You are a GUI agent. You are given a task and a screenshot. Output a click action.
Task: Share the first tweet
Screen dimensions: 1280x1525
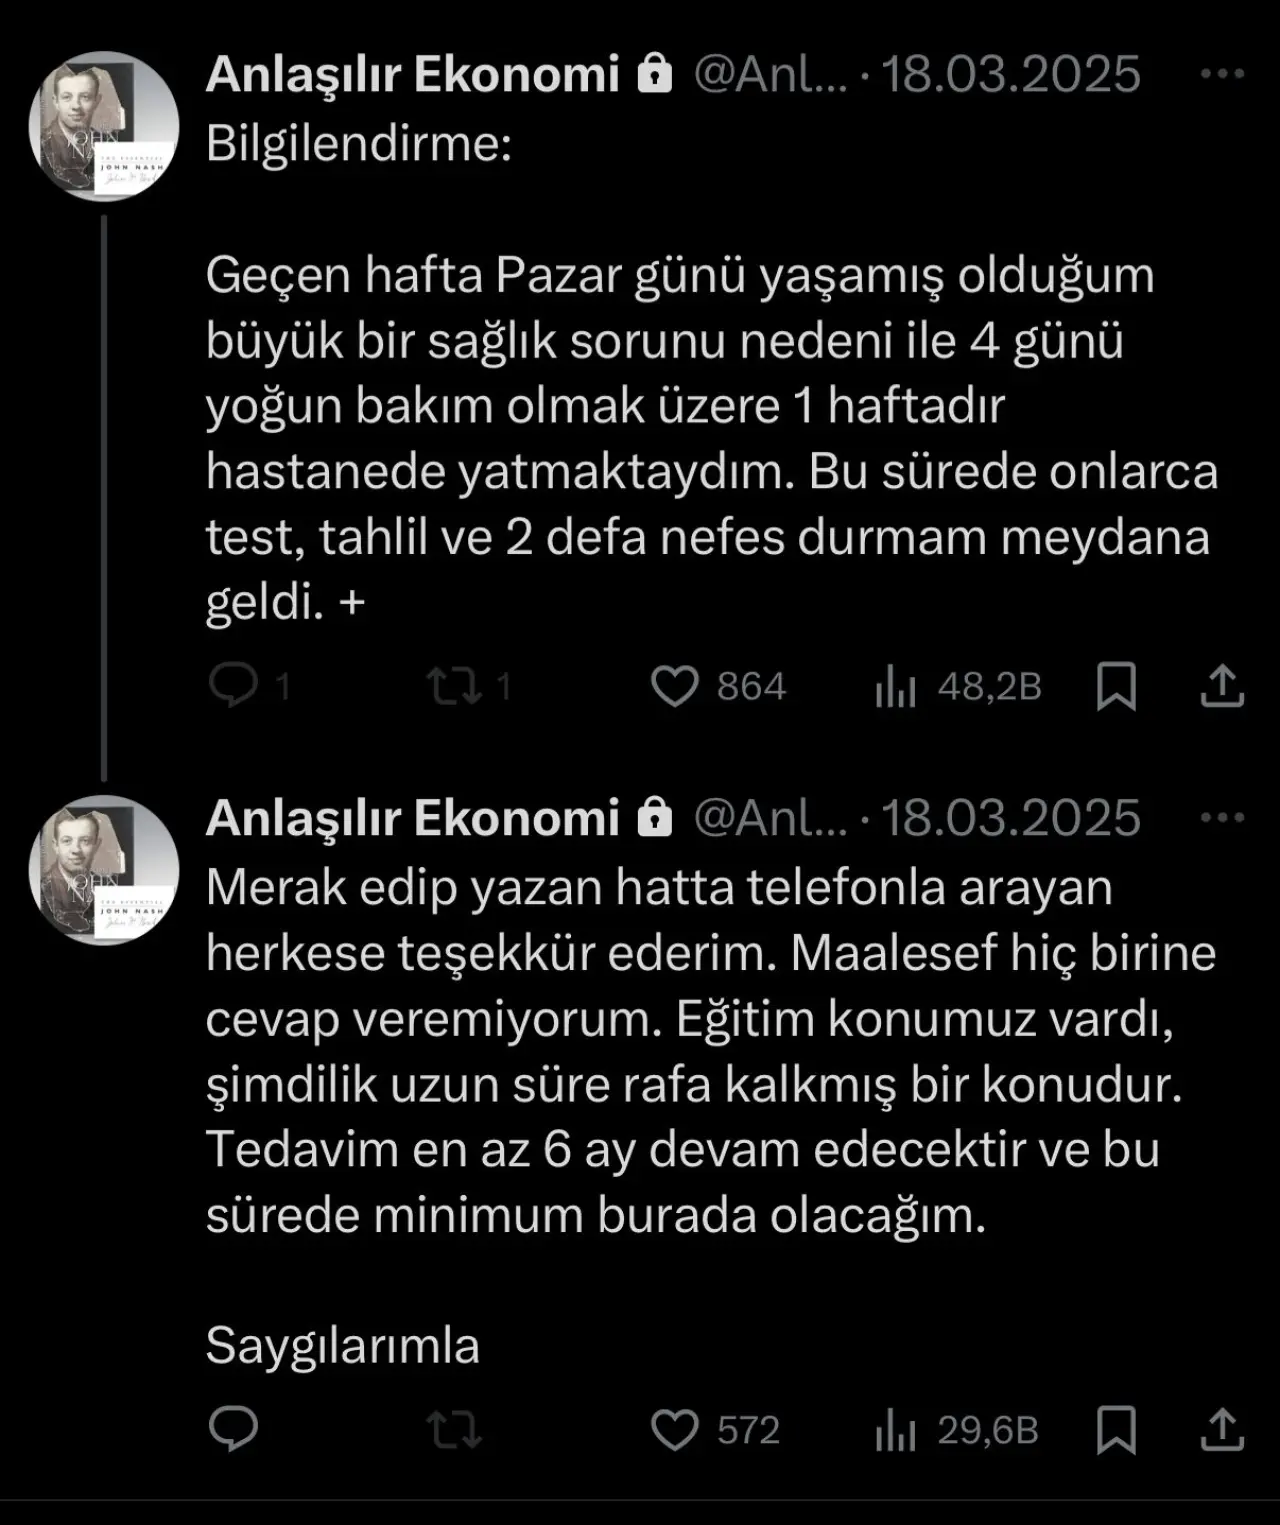click(1221, 687)
